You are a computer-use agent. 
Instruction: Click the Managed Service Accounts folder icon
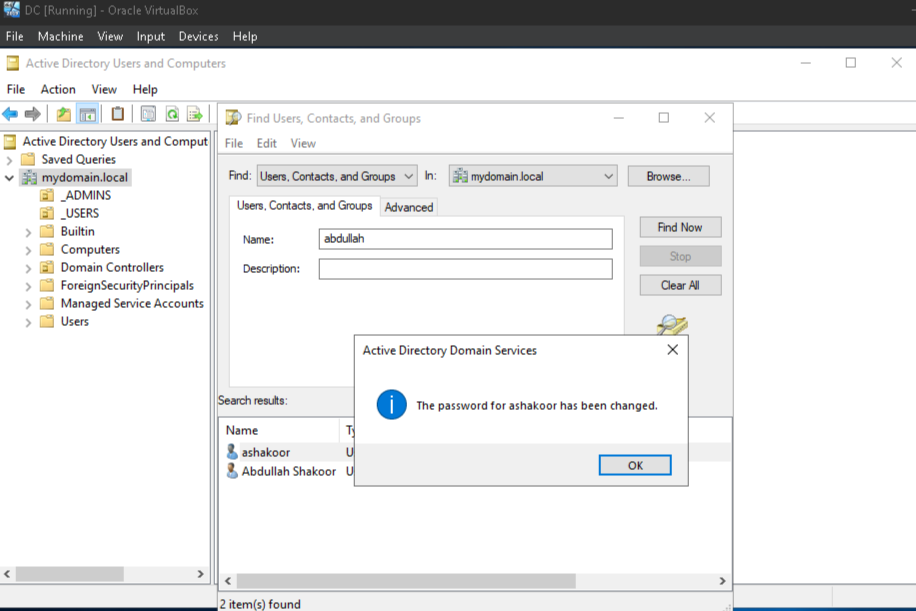click(x=47, y=304)
